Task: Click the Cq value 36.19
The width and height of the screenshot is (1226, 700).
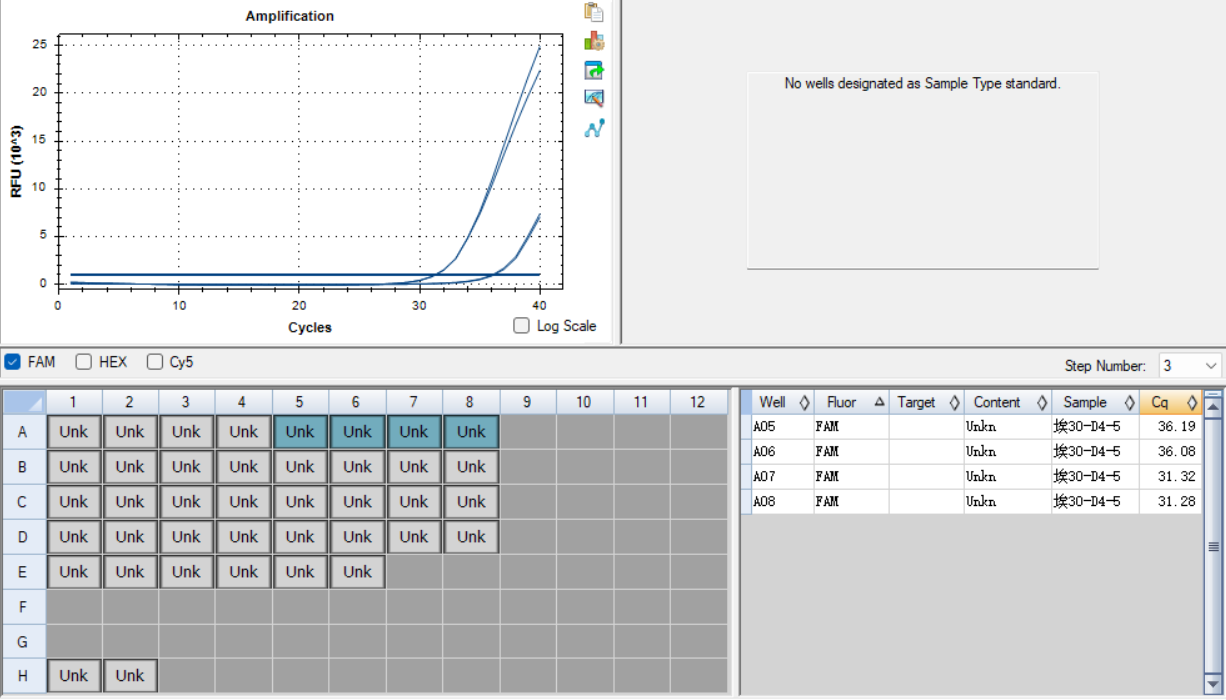Action: point(1177,426)
